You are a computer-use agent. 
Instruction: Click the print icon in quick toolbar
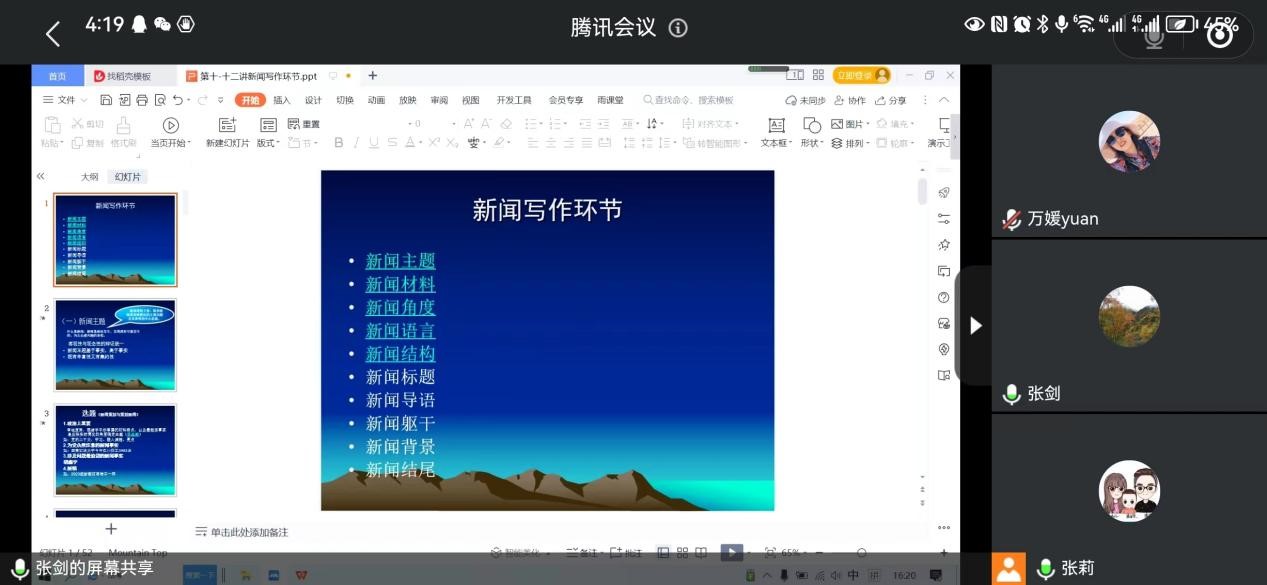141,100
